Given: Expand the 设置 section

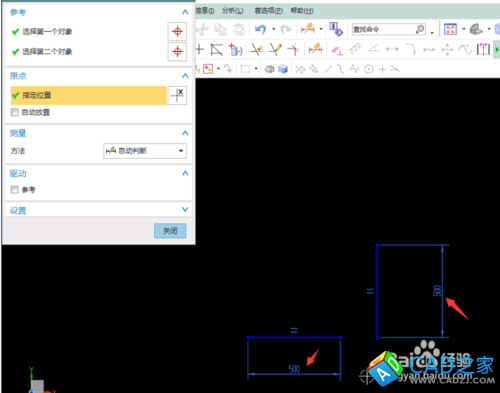Looking at the screenshot, I should (x=185, y=210).
